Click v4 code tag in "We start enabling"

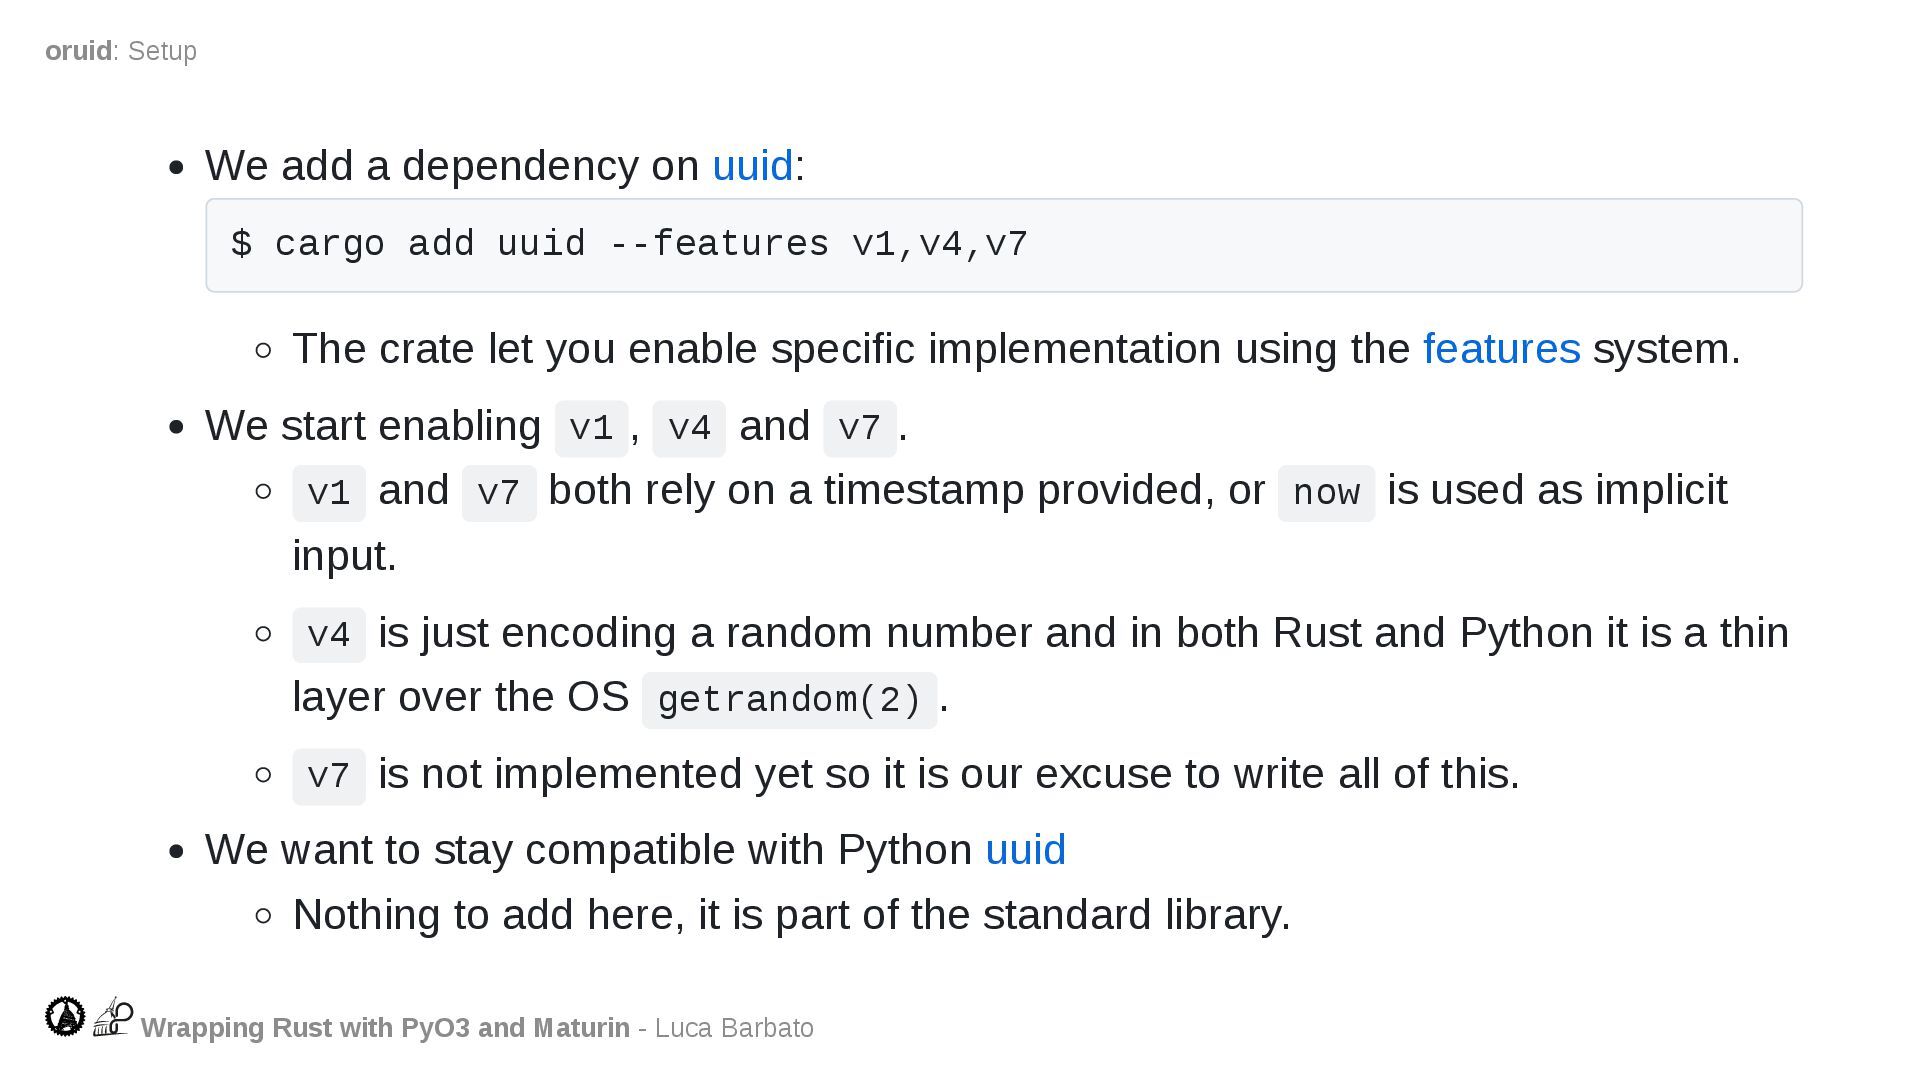tap(689, 429)
